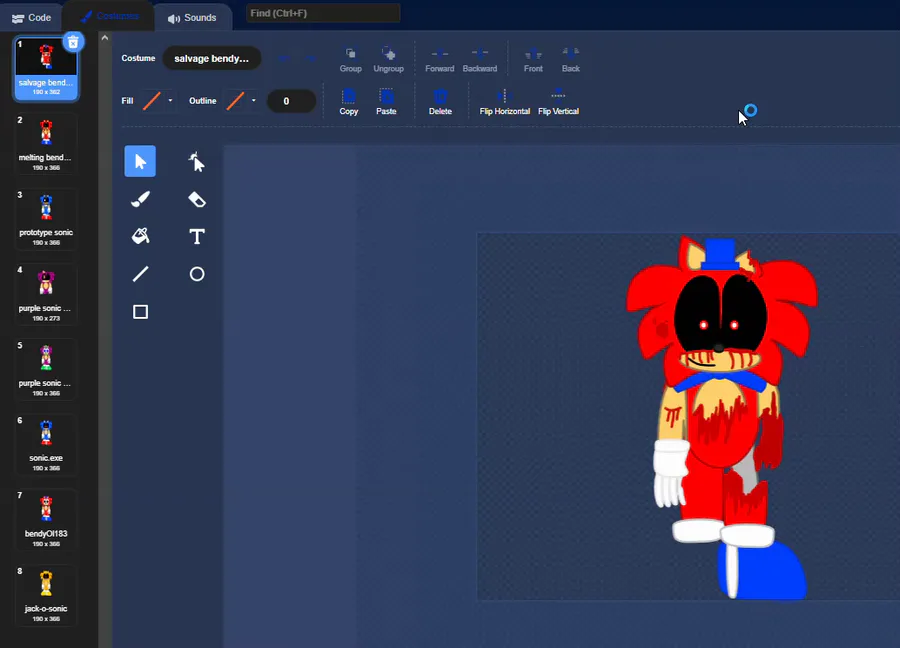The image size is (900, 648).
Task: Click the Fill color swatch
Action: pyautogui.click(x=152, y=100)
